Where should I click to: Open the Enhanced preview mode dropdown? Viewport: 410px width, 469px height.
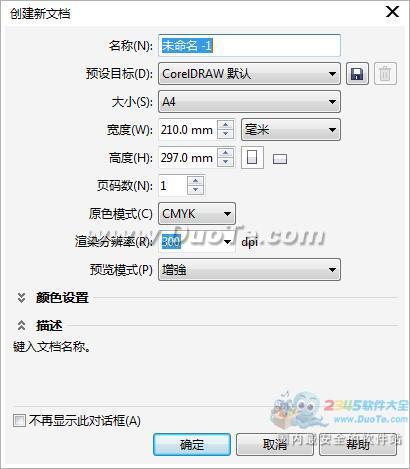point(249,269)
